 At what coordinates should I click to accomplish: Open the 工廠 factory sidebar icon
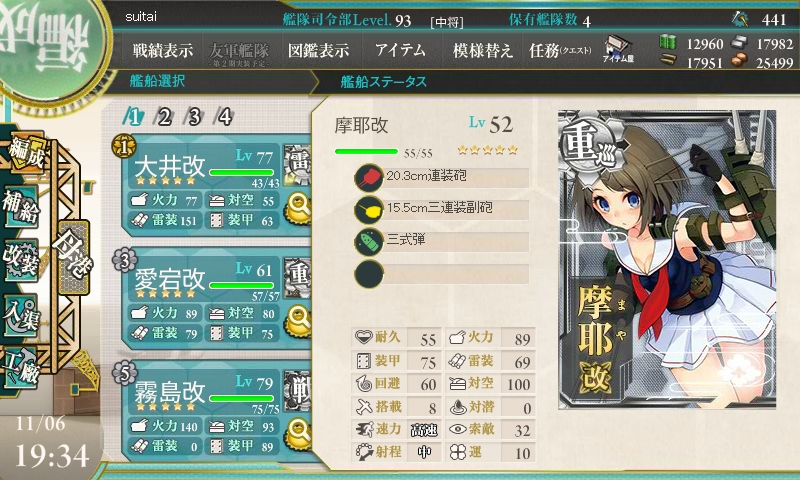pyautogui.click(x=21, y=368)
